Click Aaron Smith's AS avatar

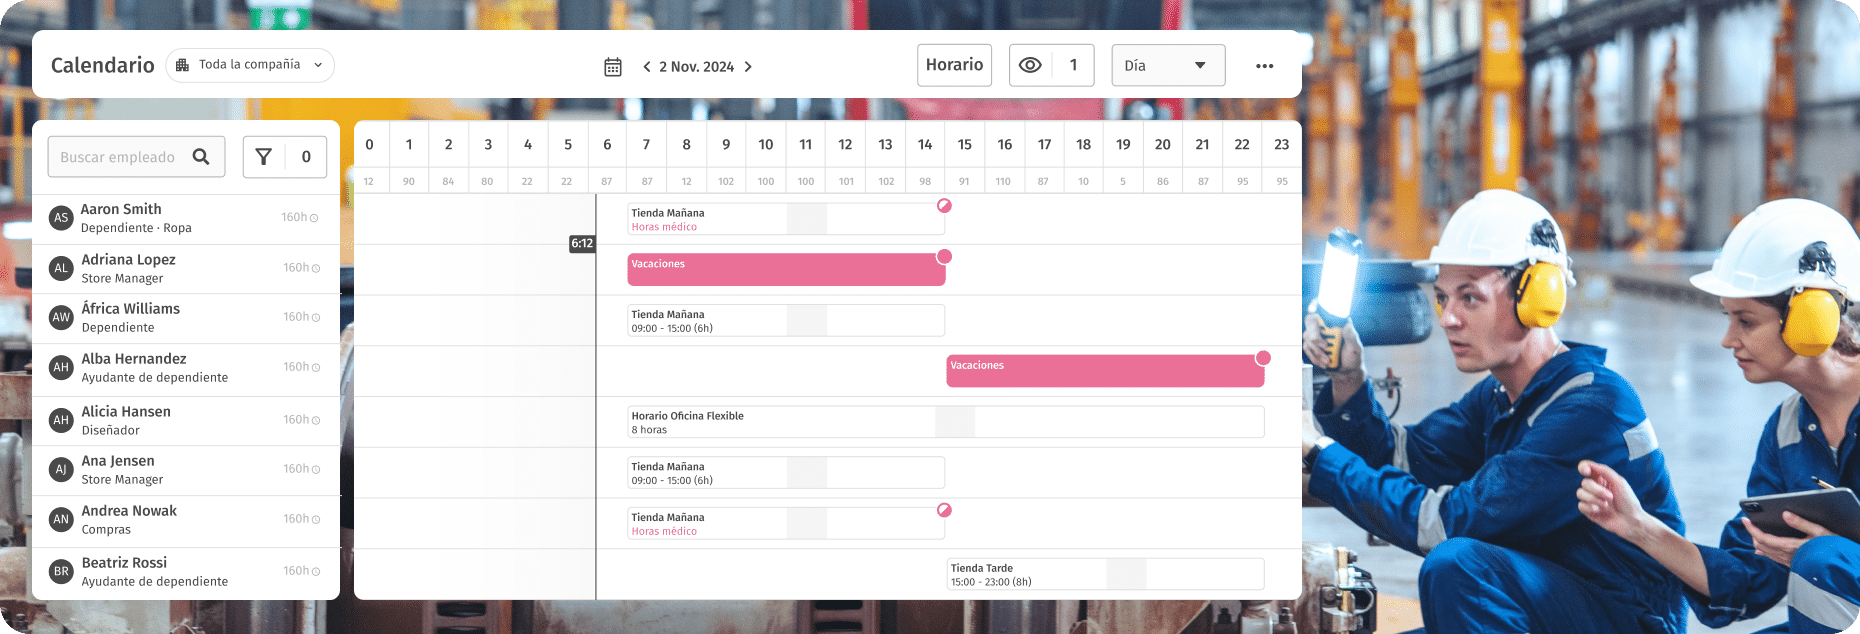61,218
